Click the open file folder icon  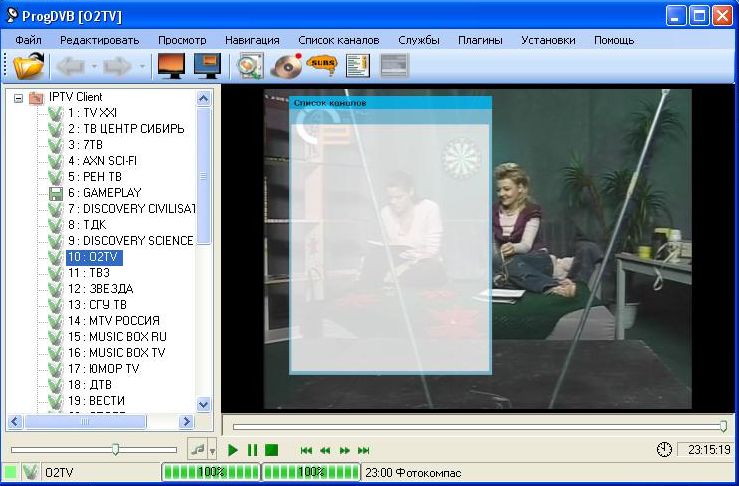pyautogui.click(x=29, y=66)
